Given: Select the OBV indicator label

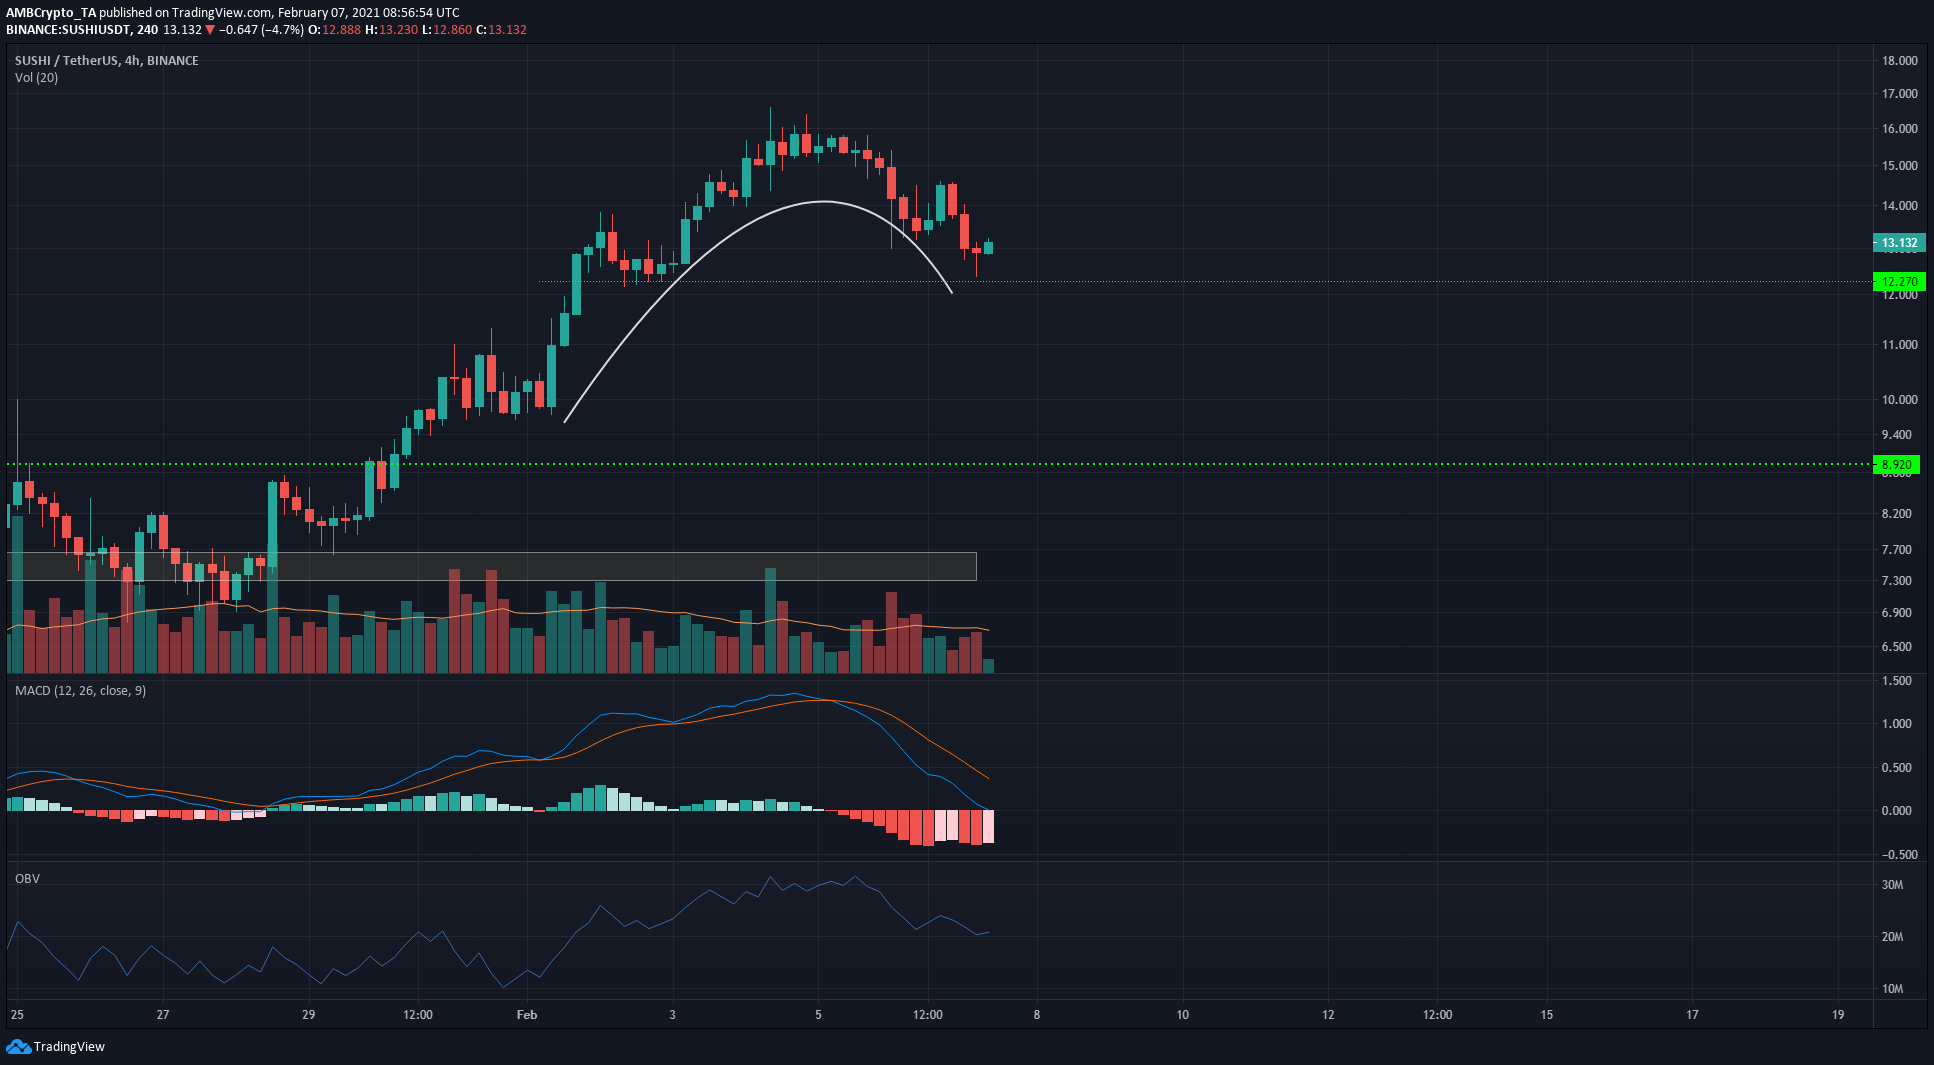Looking at the screenshot, I should tap(27, 878).
